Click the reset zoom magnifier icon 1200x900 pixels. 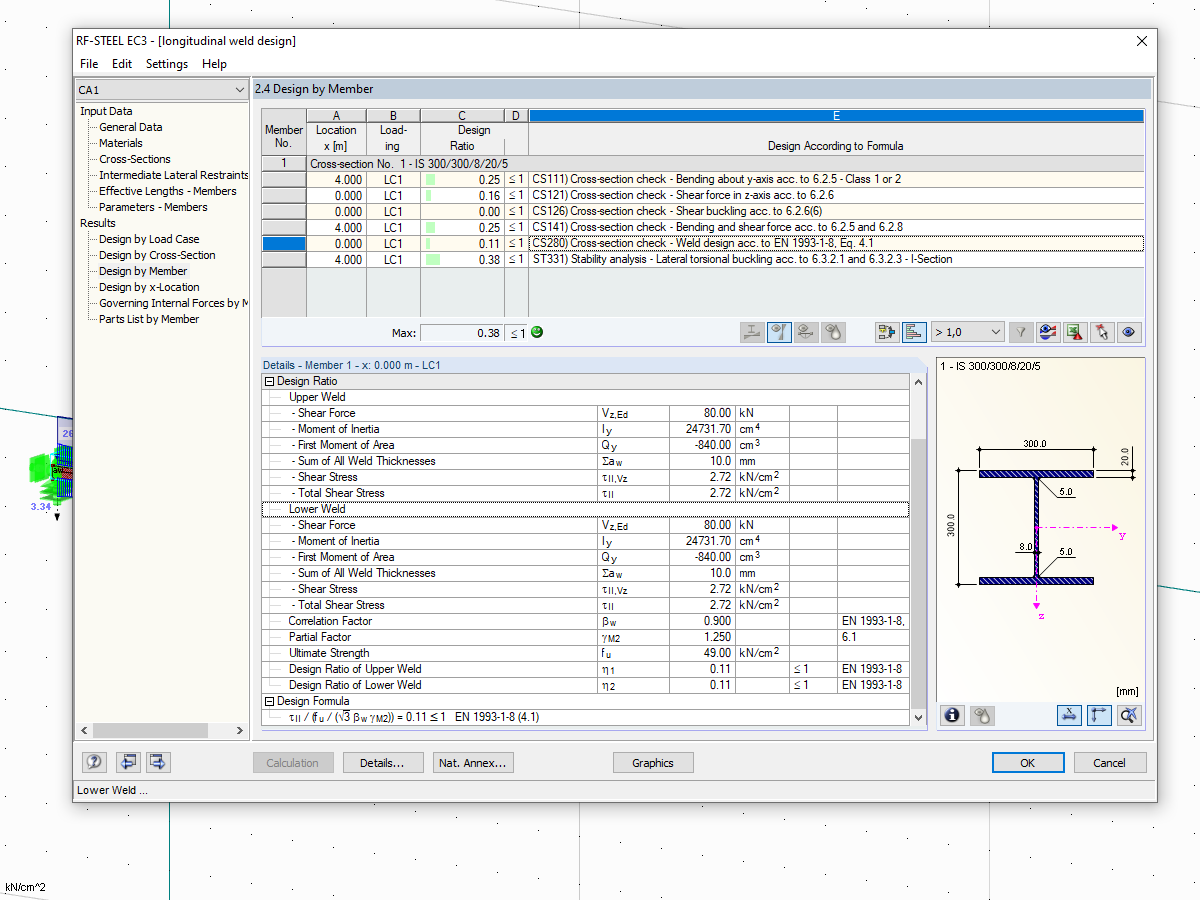tap(1129, 715)
